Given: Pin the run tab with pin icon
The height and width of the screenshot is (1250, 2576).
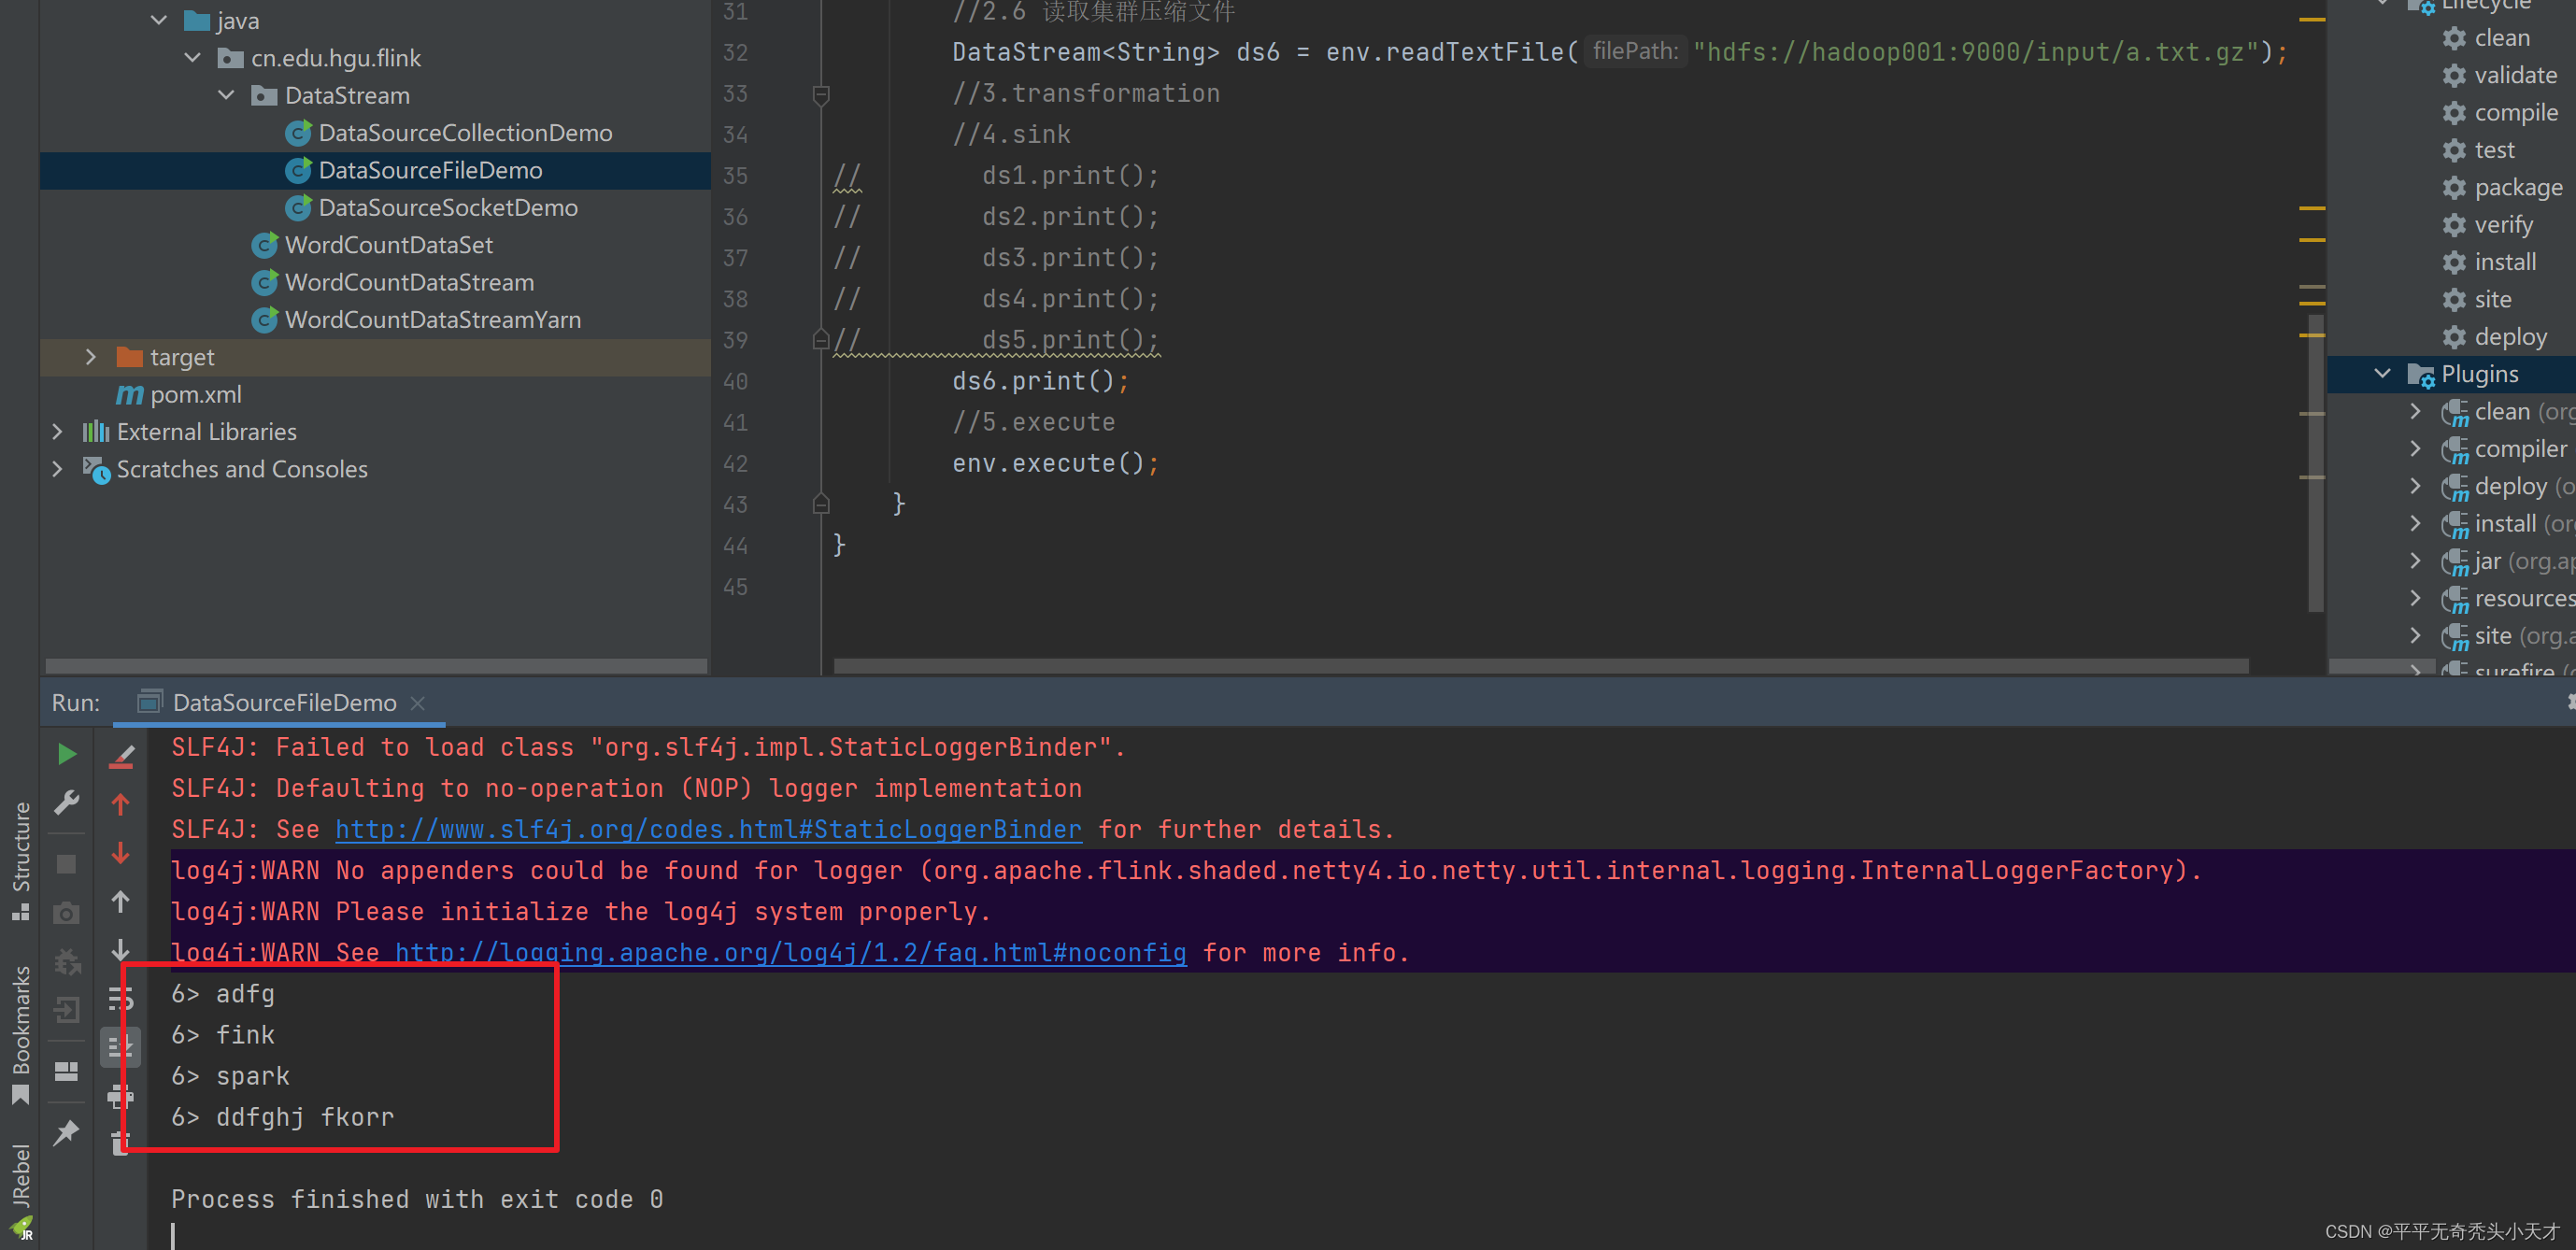Looking at the screenshot, I should point(66,1131).
